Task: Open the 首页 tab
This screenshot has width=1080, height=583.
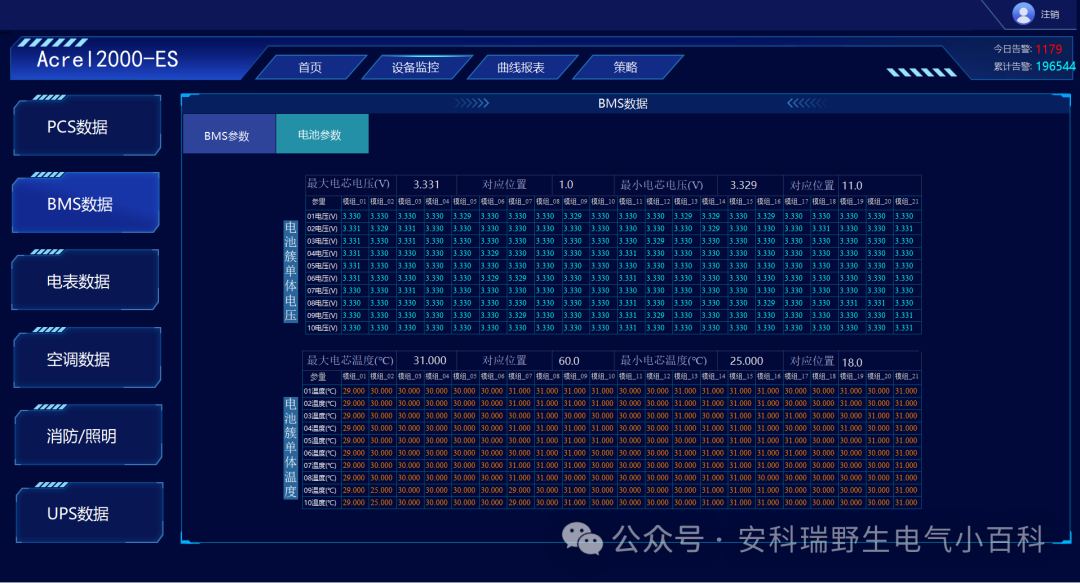Action: (310, 68)
